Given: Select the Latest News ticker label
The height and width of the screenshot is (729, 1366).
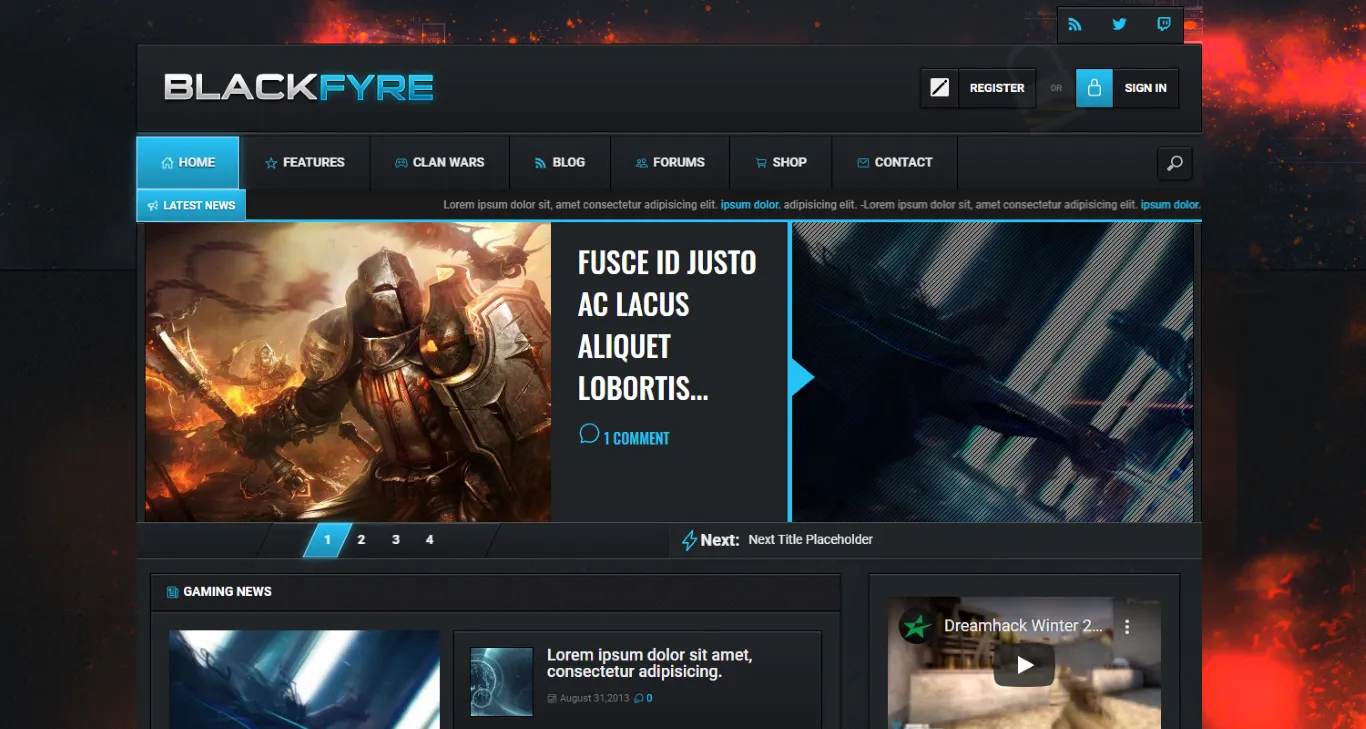Looking at the screenshot, I should [x=191, y=205].
